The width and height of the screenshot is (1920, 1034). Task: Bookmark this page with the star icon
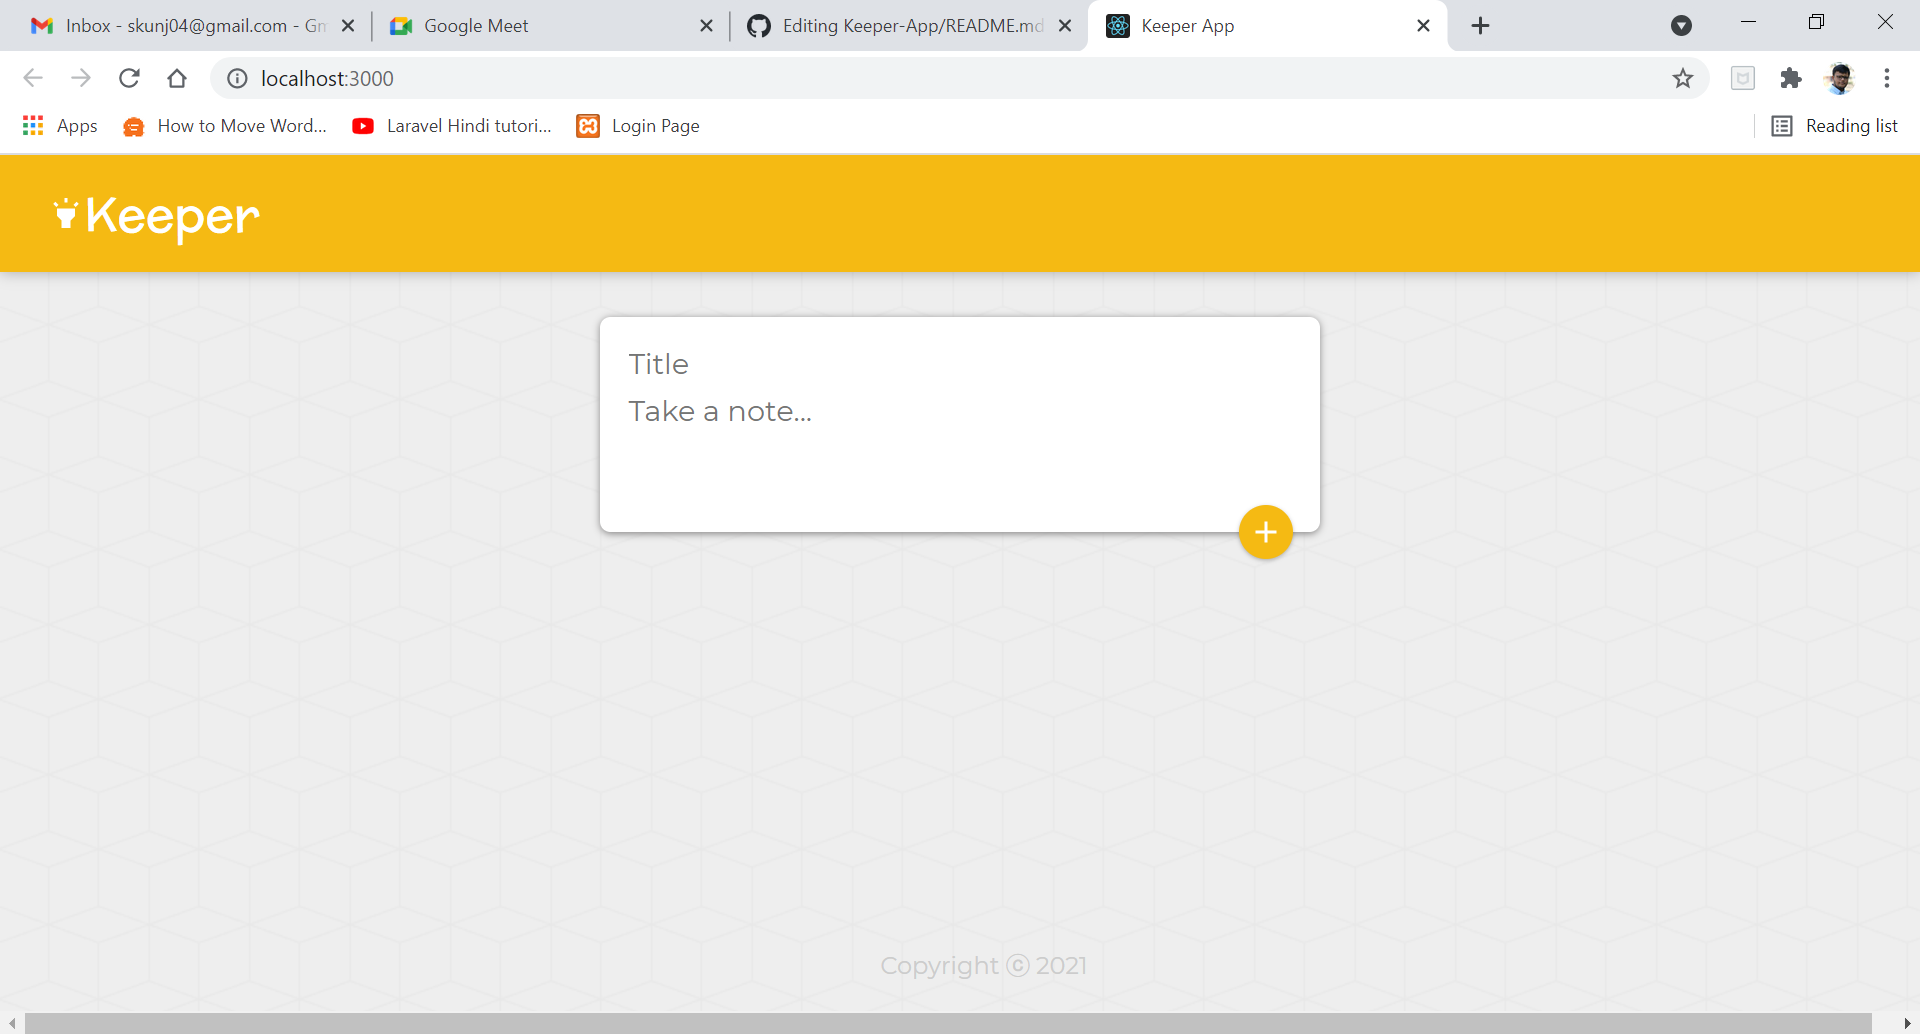(x=1683, y=78)
